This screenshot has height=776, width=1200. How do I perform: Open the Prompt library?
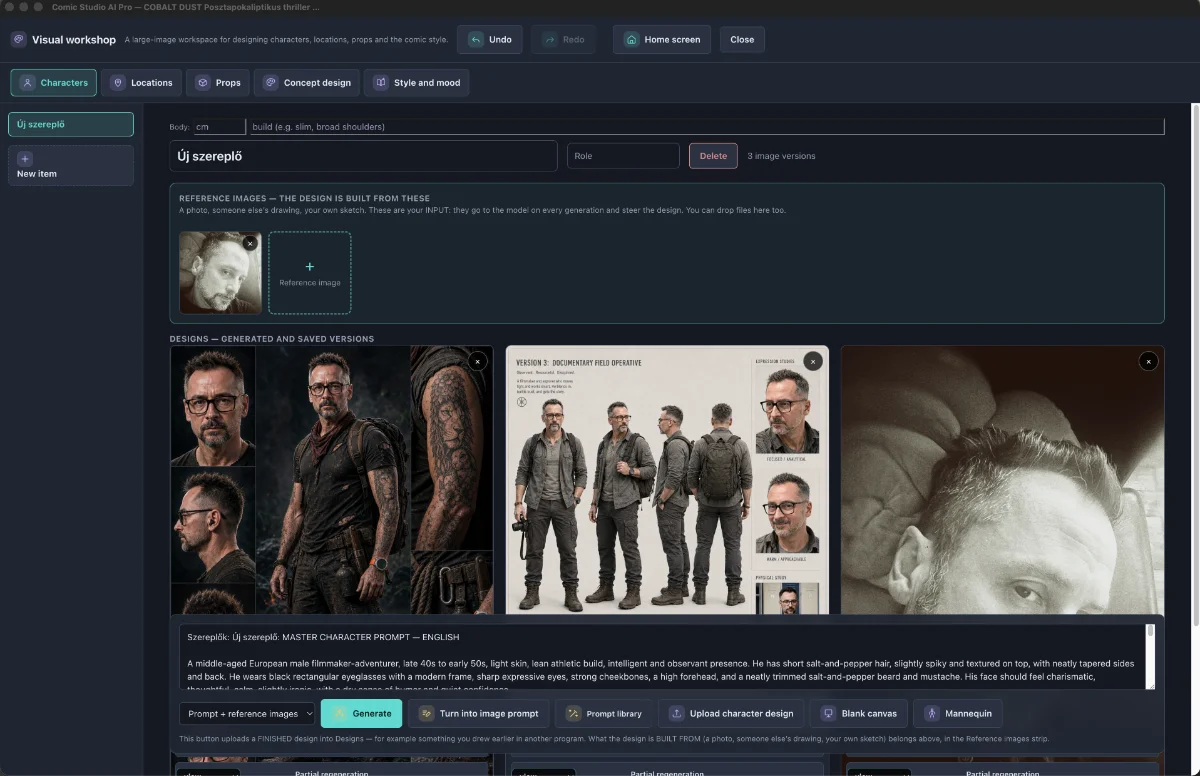click(605, 714)
